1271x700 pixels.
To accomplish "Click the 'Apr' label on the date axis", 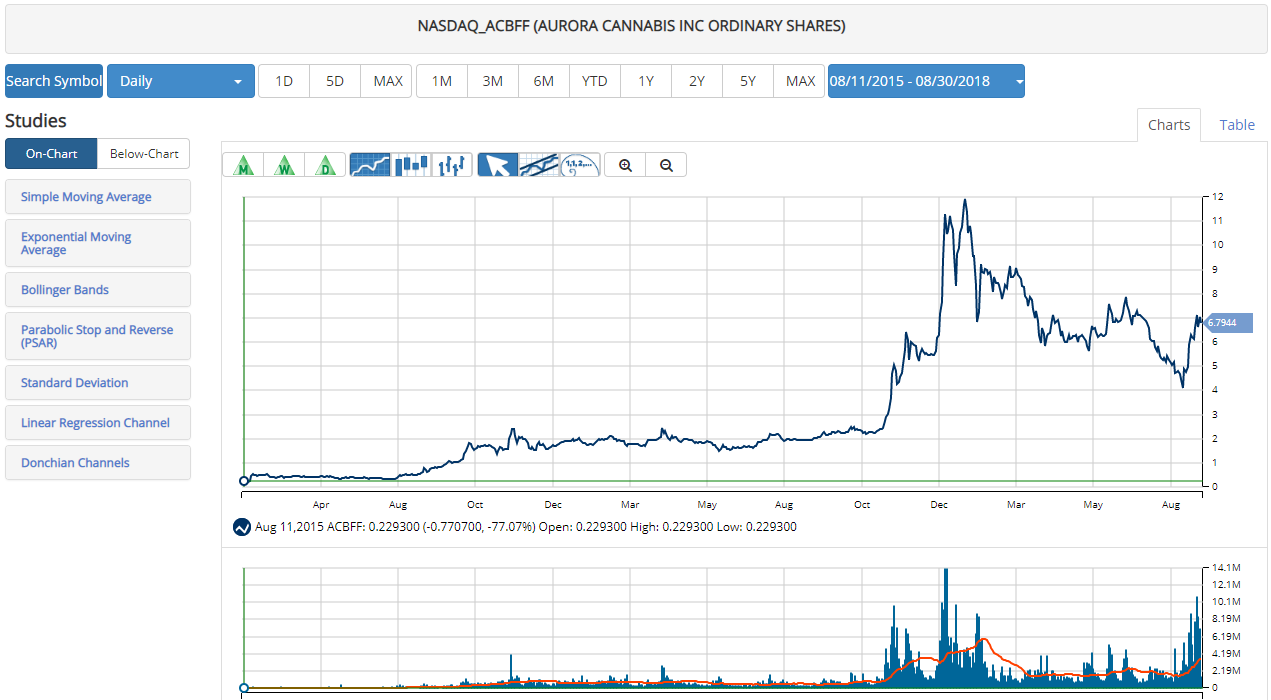I will click(x=321, y=505).
